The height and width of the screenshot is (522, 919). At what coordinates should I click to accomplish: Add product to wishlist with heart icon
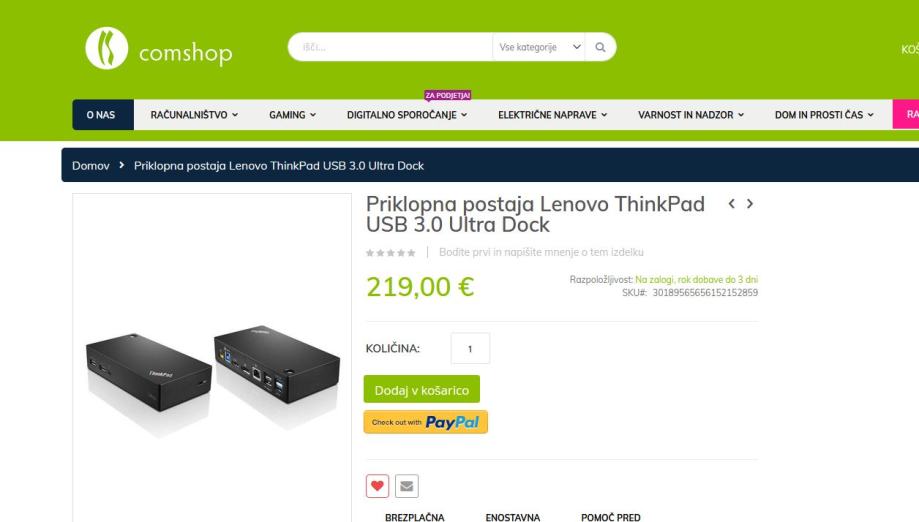(377, 486)
